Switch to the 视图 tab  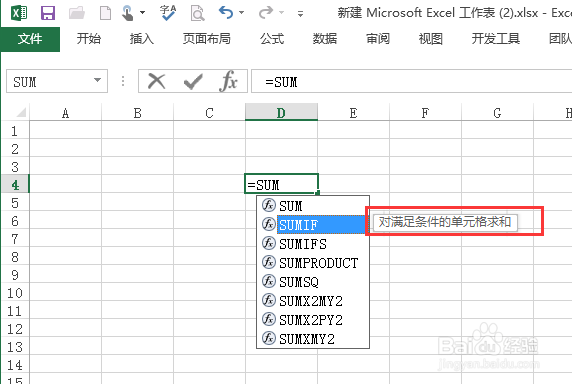(x=430, y=39)
